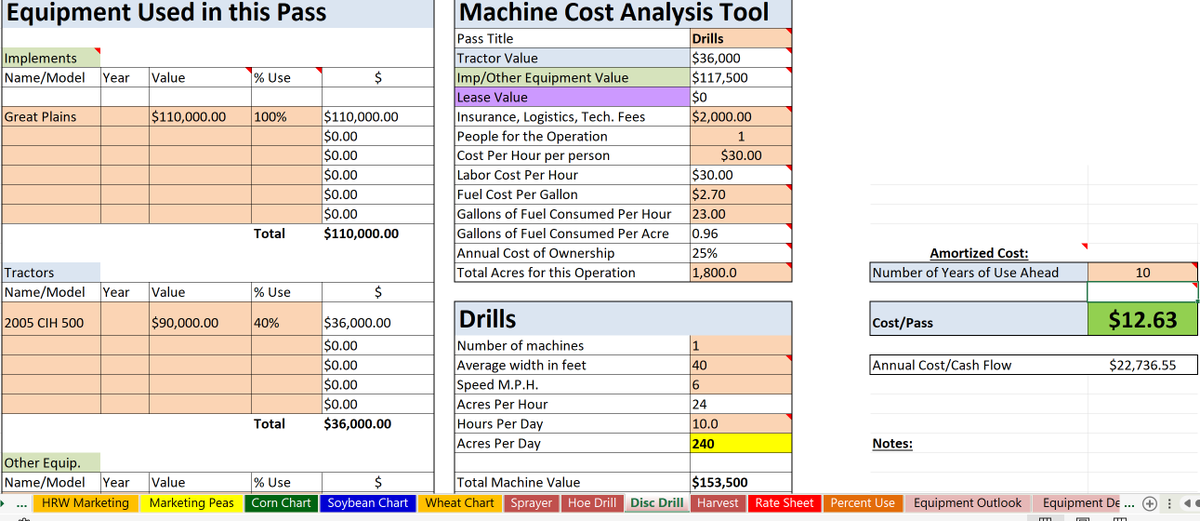Click the People for the Operation value
Image resolution: width=1200 pixels, height=521 pixels.
tap(740, 136)
